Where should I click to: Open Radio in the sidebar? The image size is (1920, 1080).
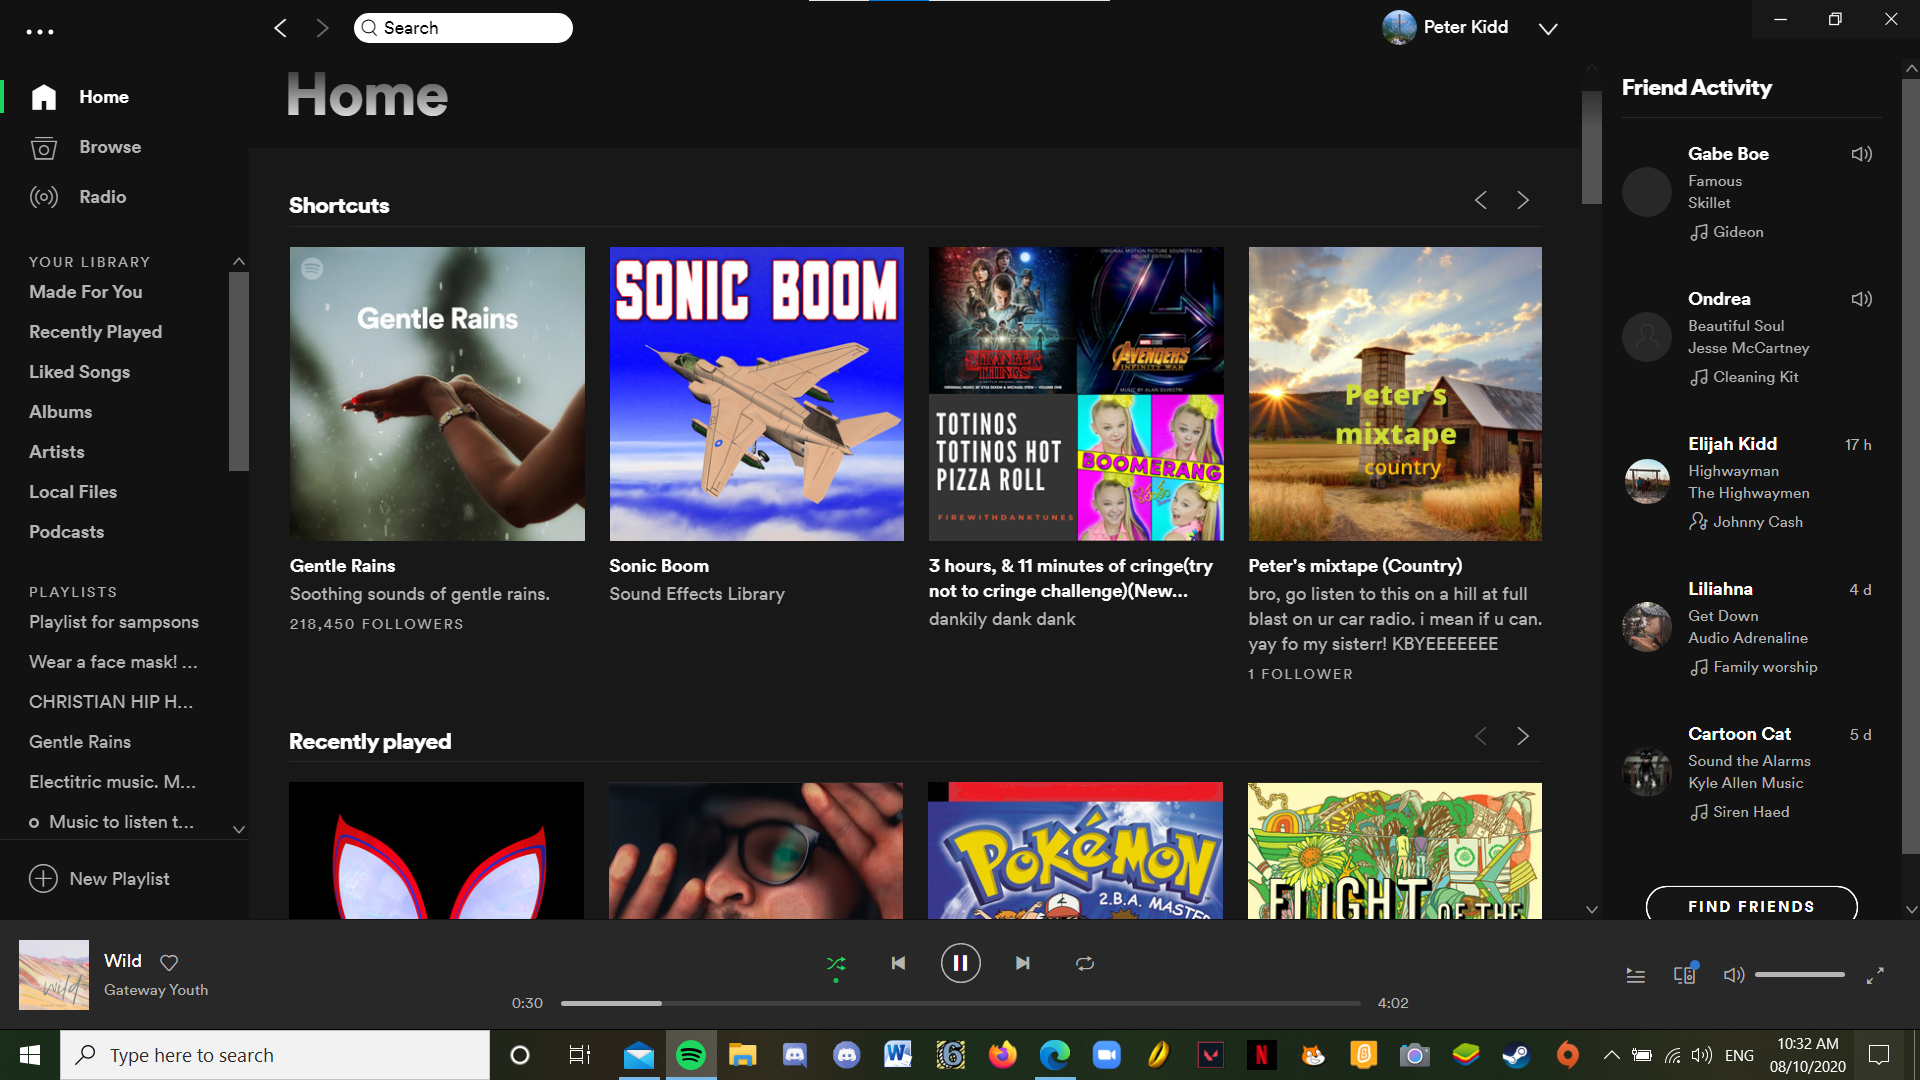pyautogui.click(x=103, y=197)
